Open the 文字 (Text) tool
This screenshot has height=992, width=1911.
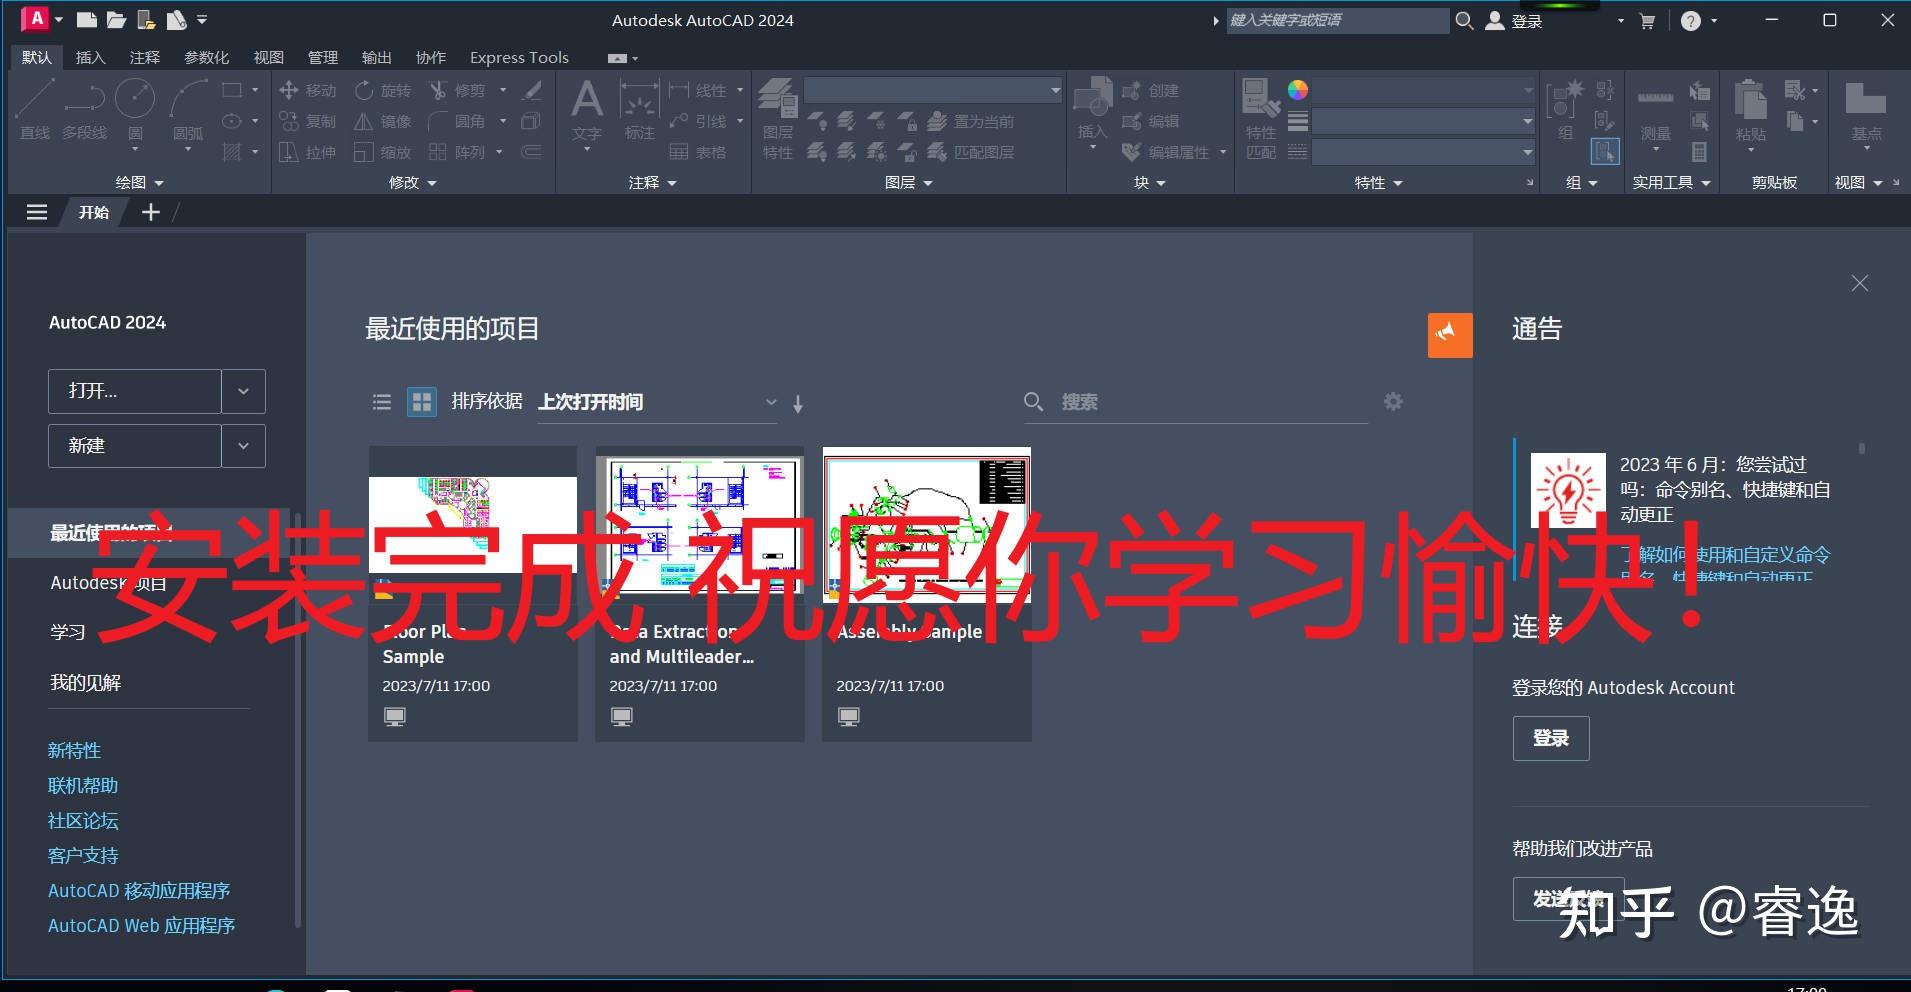pyautogui.click(x=586, y=105)
